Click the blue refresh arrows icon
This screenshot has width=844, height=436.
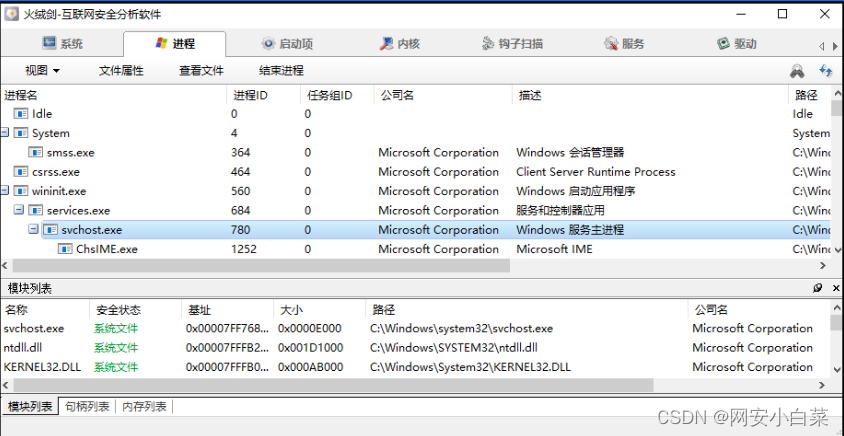pos(826,70)
